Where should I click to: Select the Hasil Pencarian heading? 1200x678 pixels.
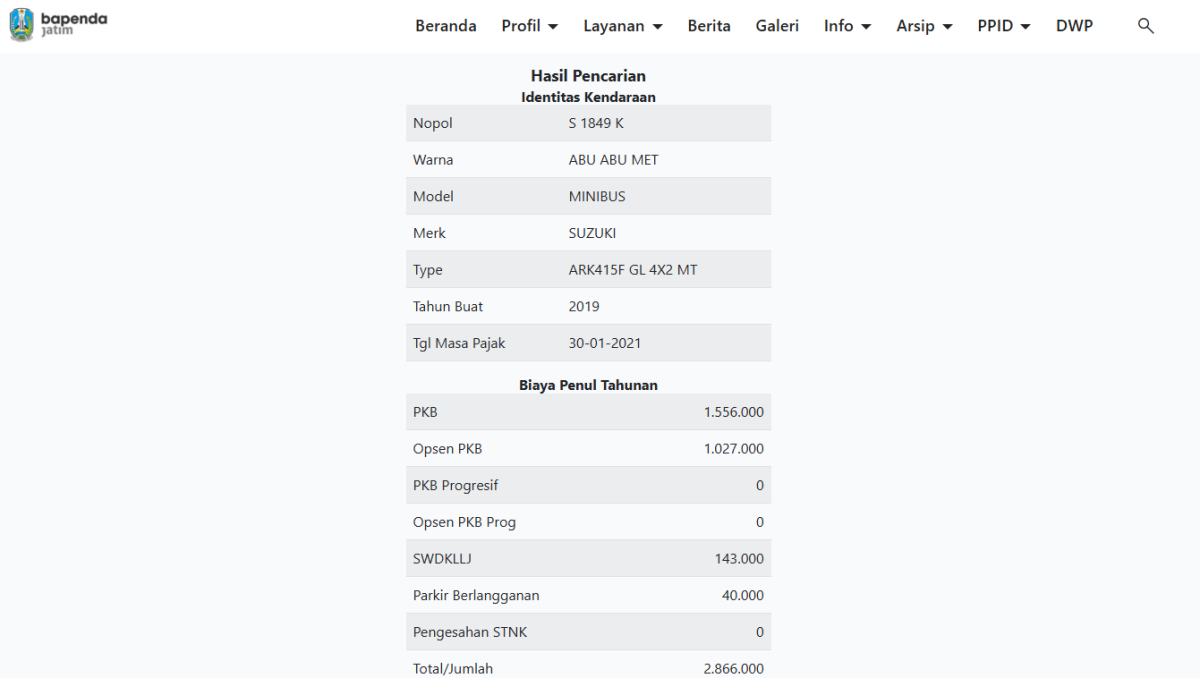pyautogui.click(x=588, y=76)
